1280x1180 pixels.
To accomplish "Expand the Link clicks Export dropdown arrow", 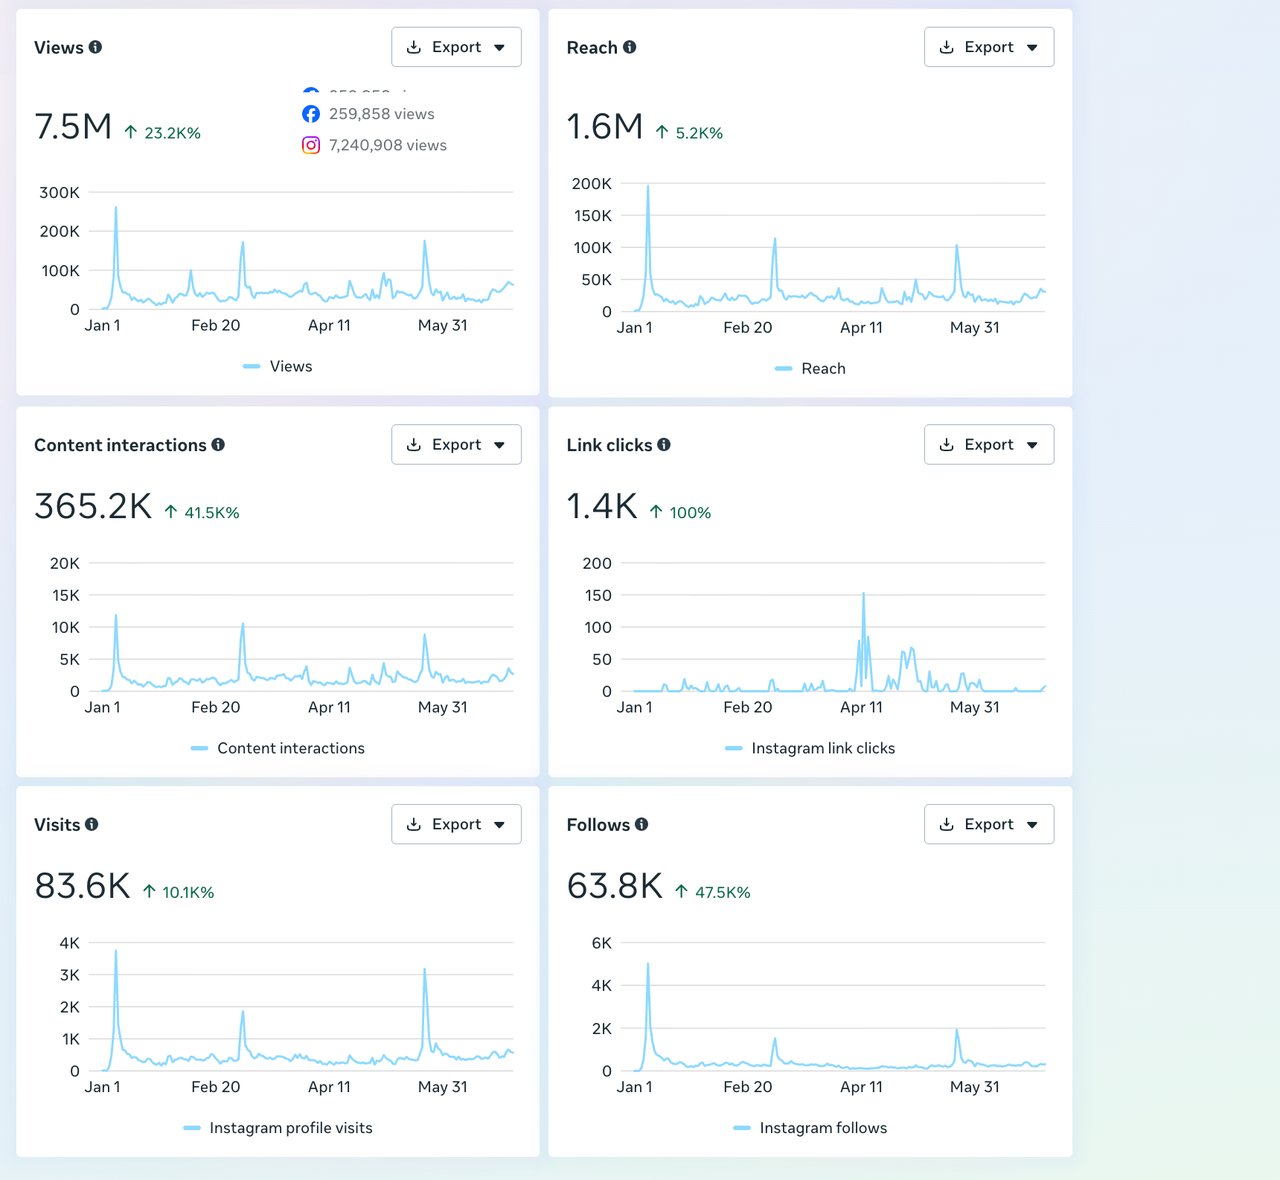I will tap(1033, 446).
